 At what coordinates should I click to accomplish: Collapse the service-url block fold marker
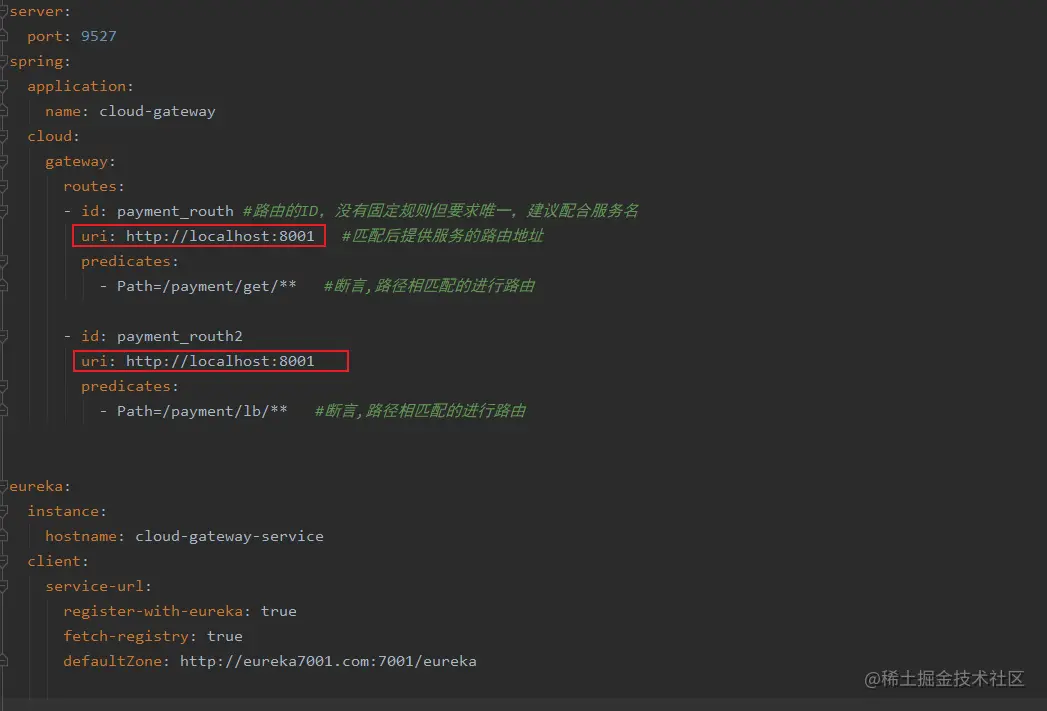click(3, 586)
